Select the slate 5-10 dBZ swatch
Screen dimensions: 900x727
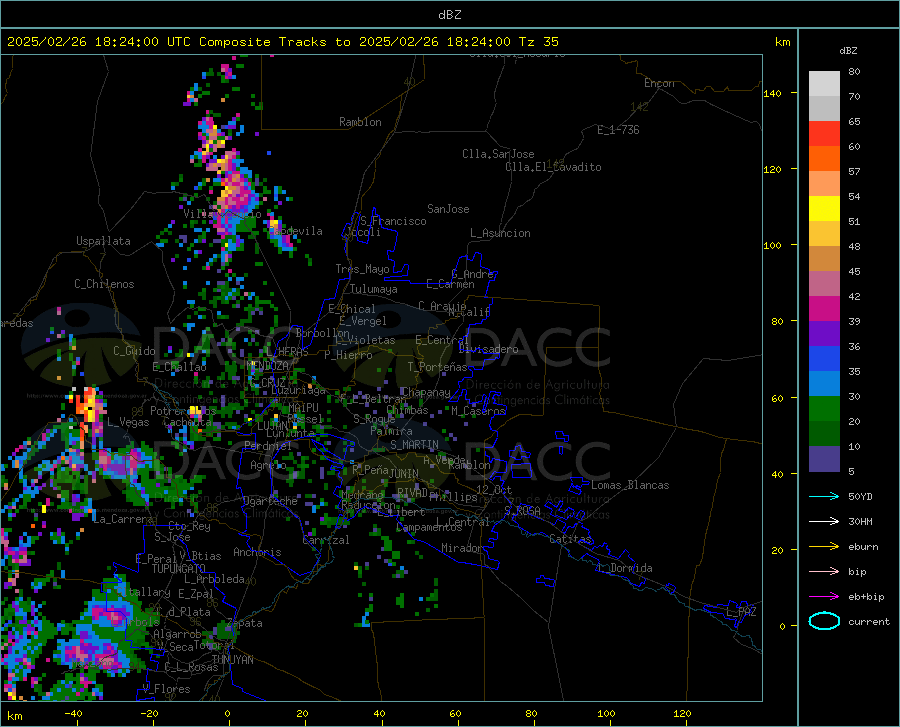pyautogui.click(x=824, y=458)
